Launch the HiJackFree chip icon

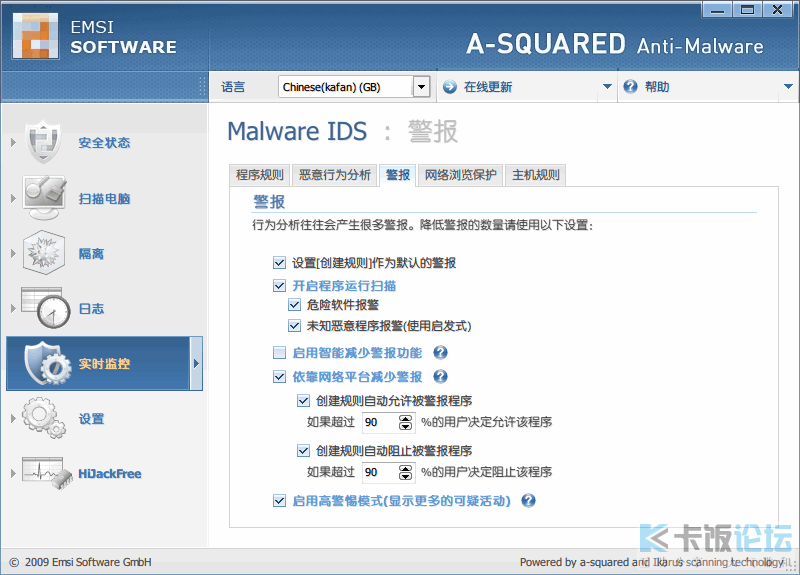[47, 473]
